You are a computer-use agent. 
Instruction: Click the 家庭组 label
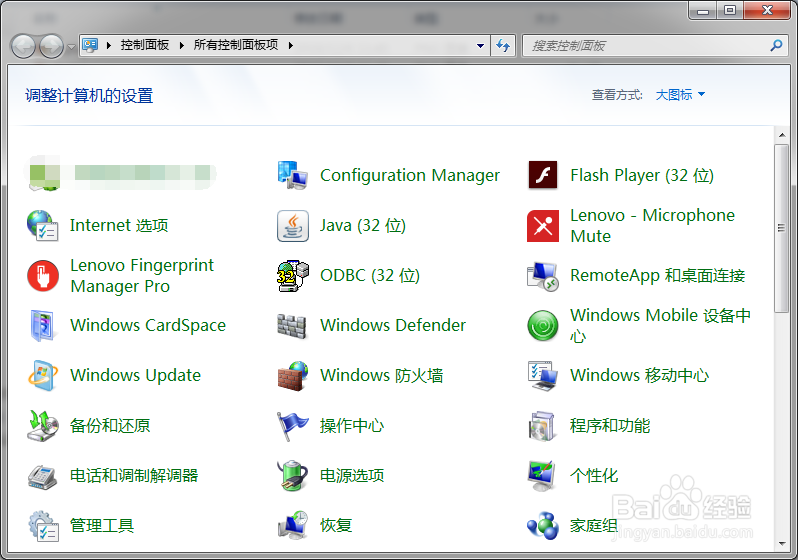(594, 525)
